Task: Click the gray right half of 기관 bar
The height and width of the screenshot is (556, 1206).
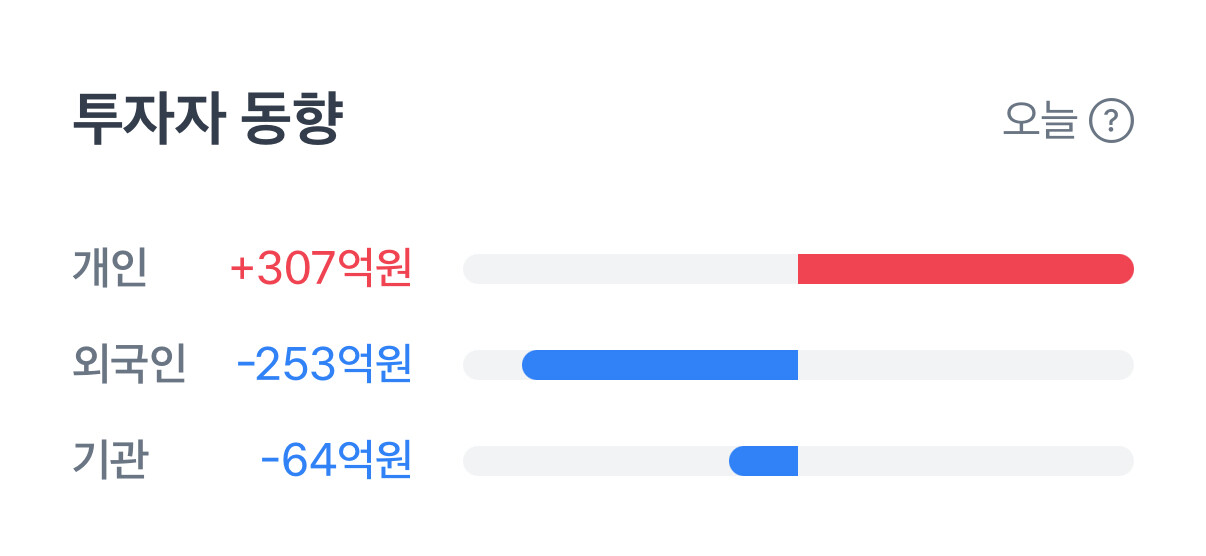Action: click(x=965, y=461)
